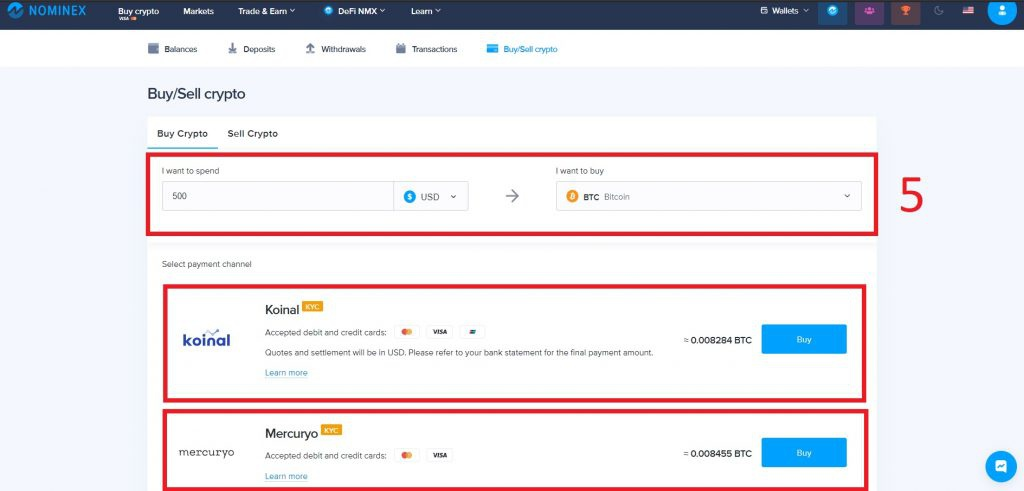This screenshot has width=1024, height=491.
Task: Click the Nominex logo
Action: pos(47,10)
